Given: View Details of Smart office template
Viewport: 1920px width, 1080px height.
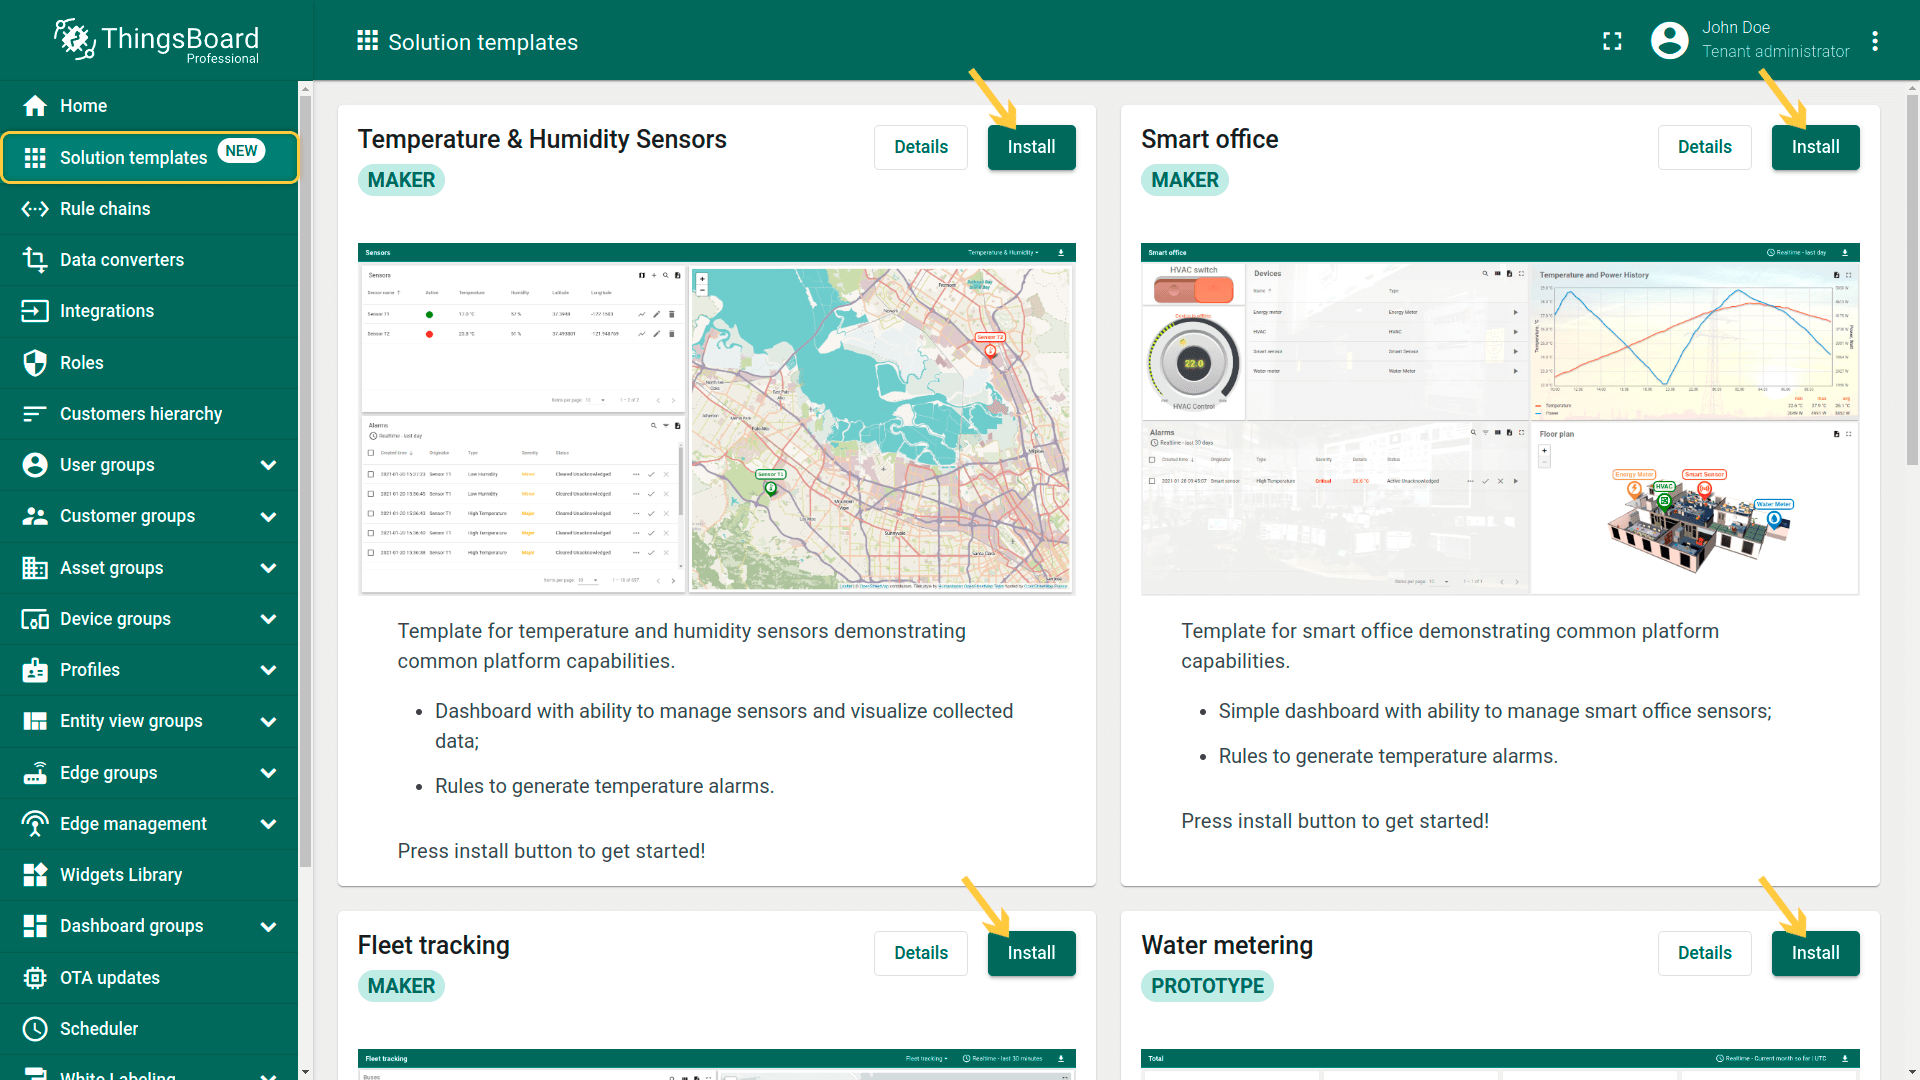Looking at the screenshot, I should point(1704,147).
